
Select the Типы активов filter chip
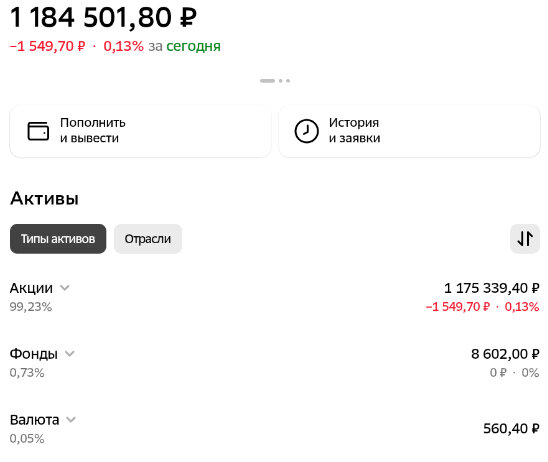pos(58,239)
